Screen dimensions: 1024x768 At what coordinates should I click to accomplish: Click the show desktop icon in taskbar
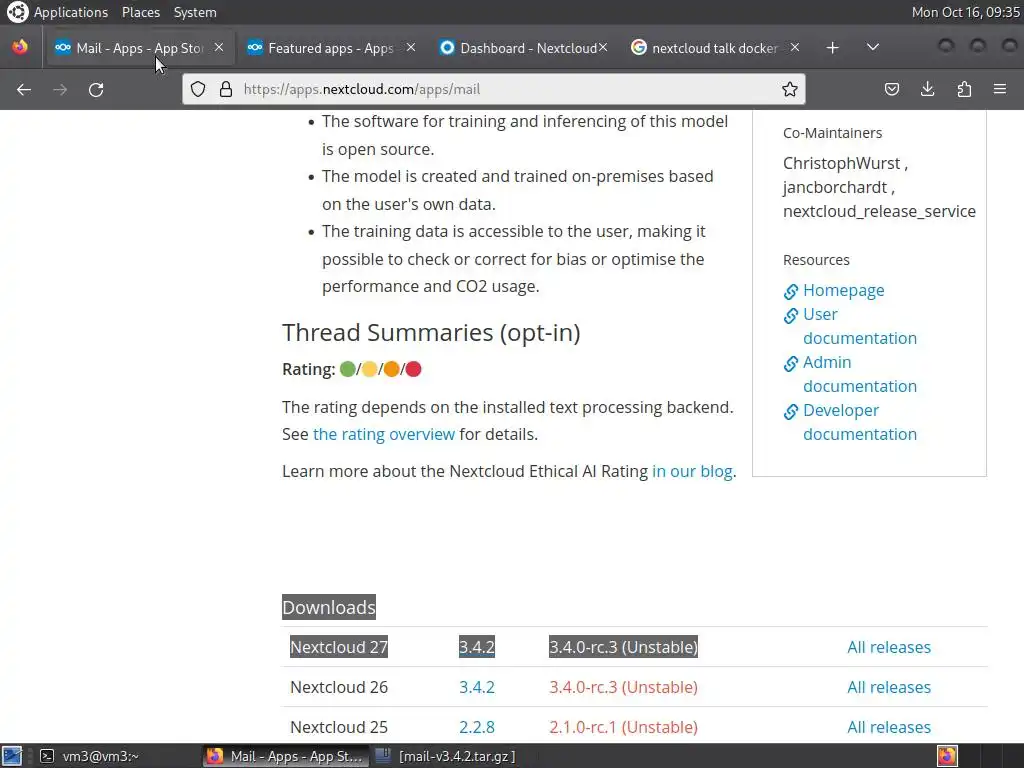coord(12,756)
